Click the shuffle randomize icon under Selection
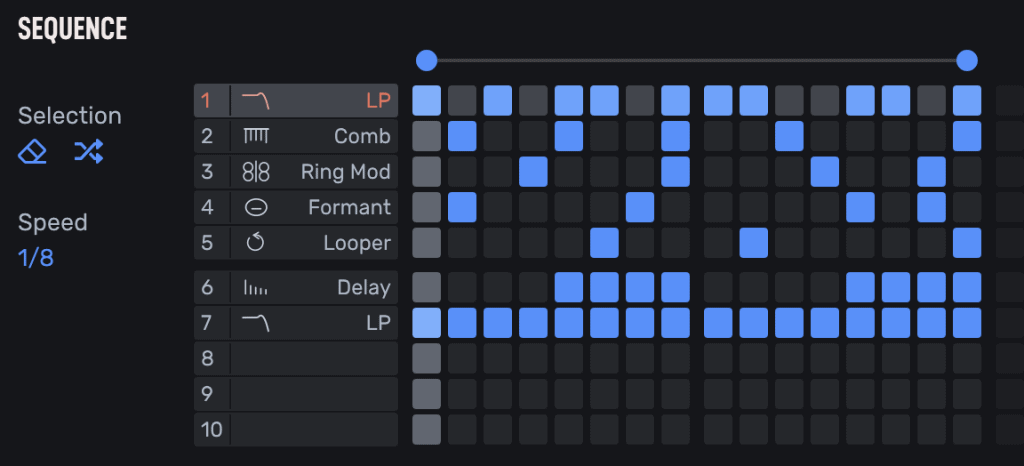 [x=88, y=152]
